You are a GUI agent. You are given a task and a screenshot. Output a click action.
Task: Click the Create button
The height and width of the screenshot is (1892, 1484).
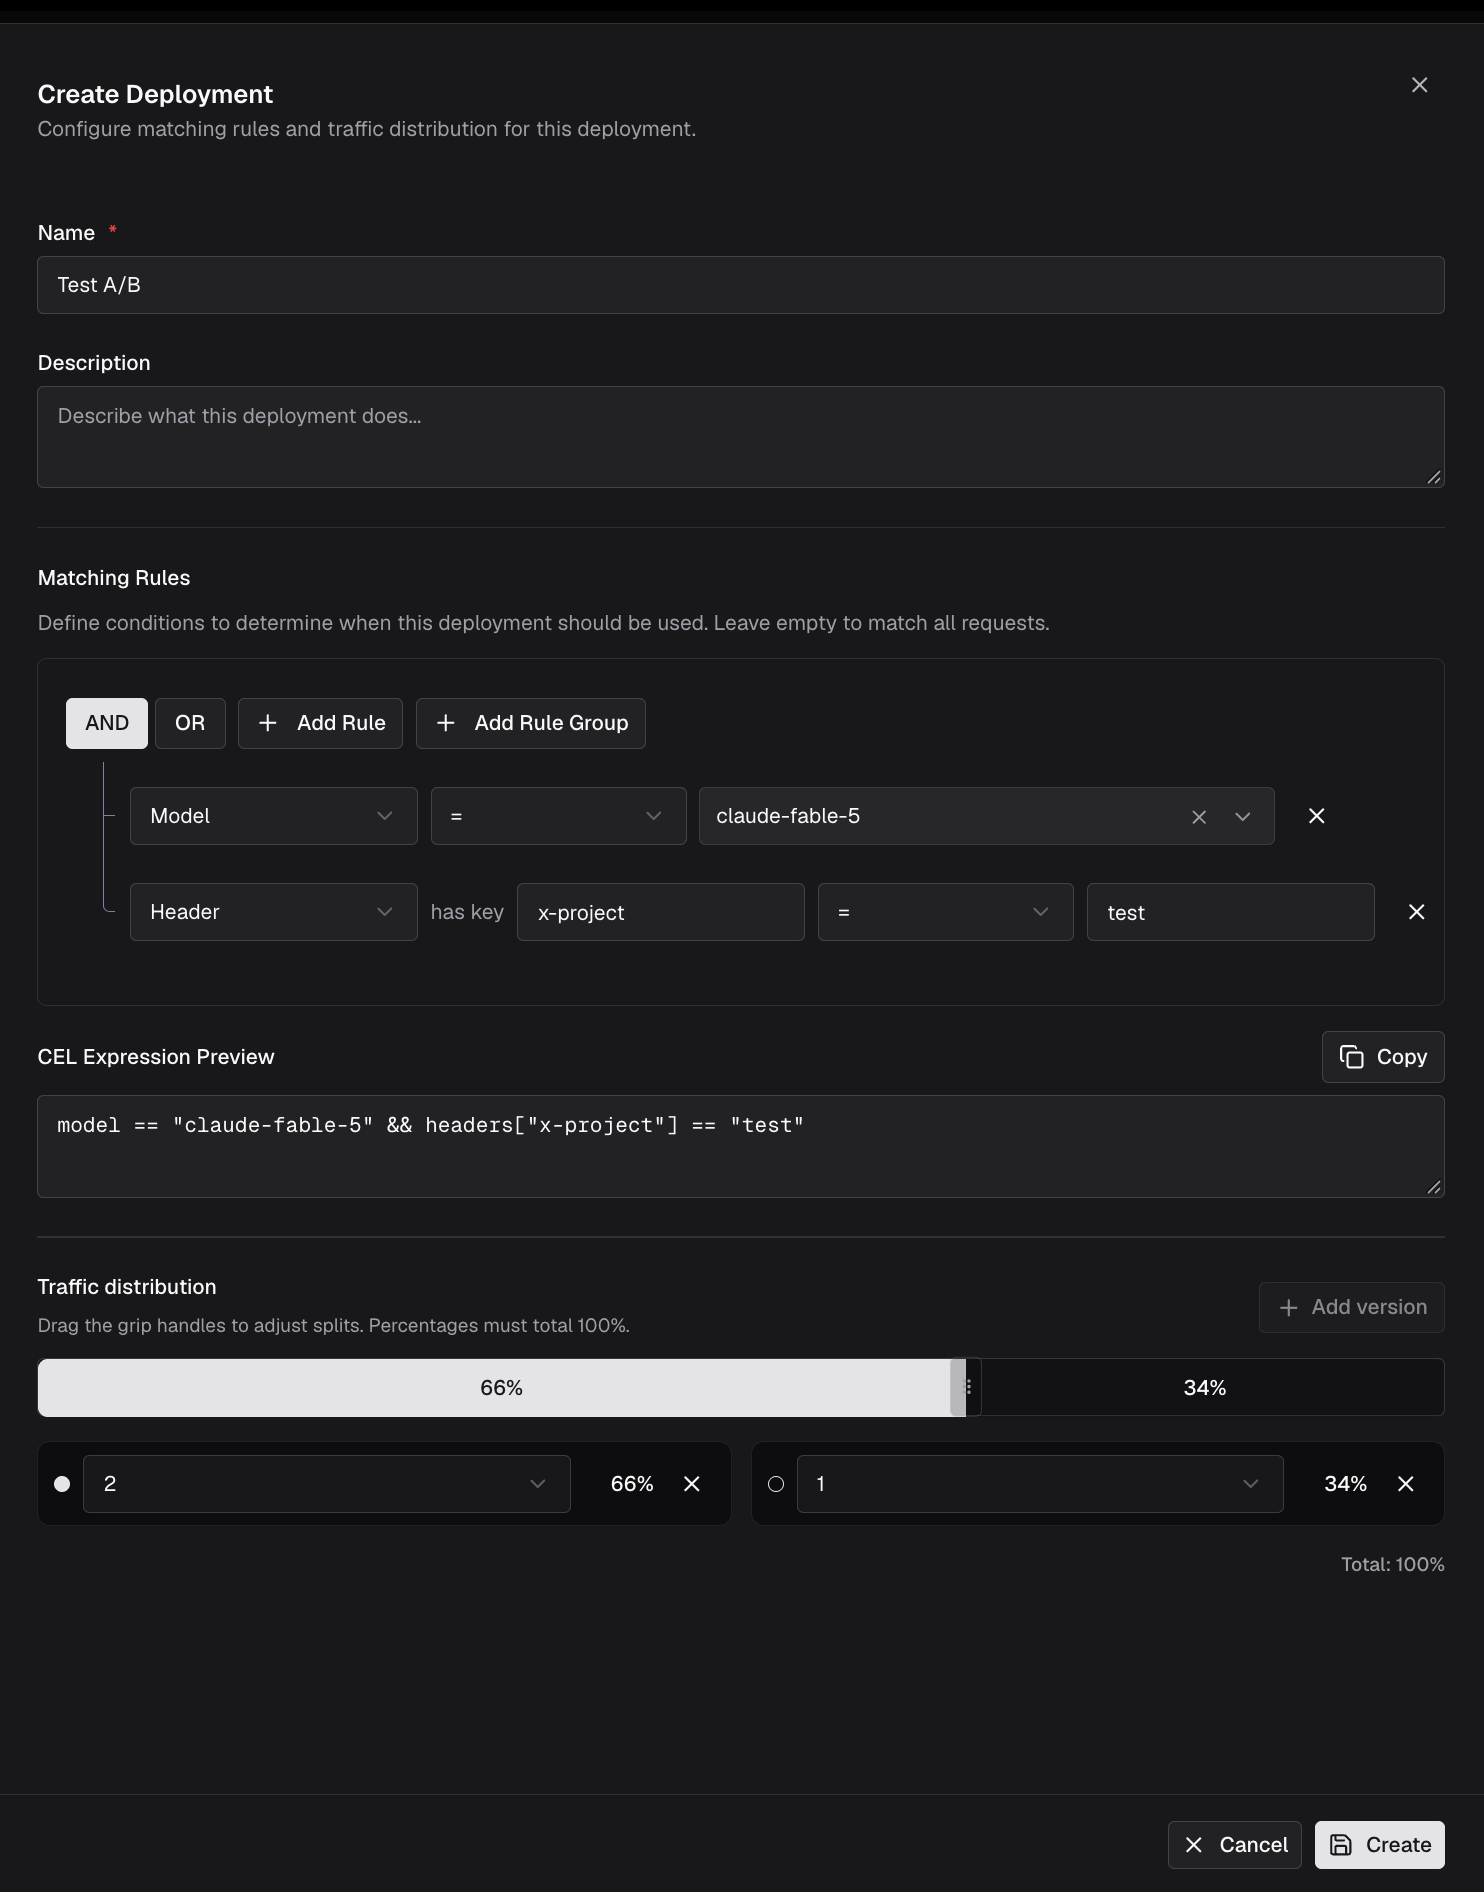point(1380,1845)
